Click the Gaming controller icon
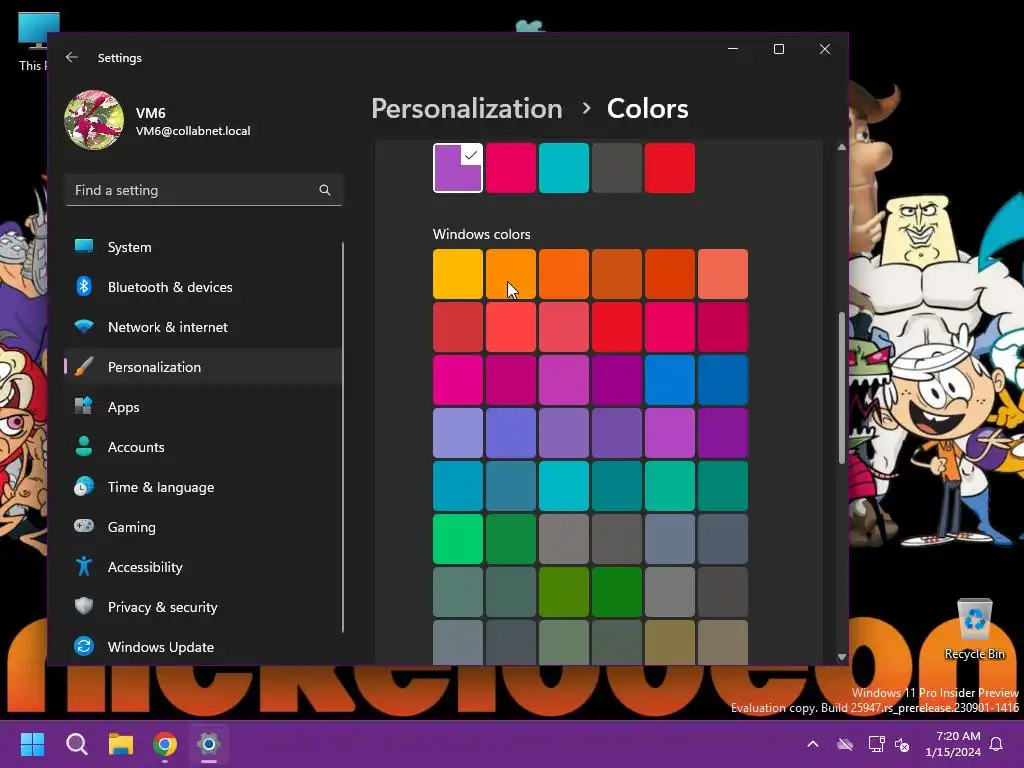The height and width of the screenshot is (768, 1024). (84, 526)
